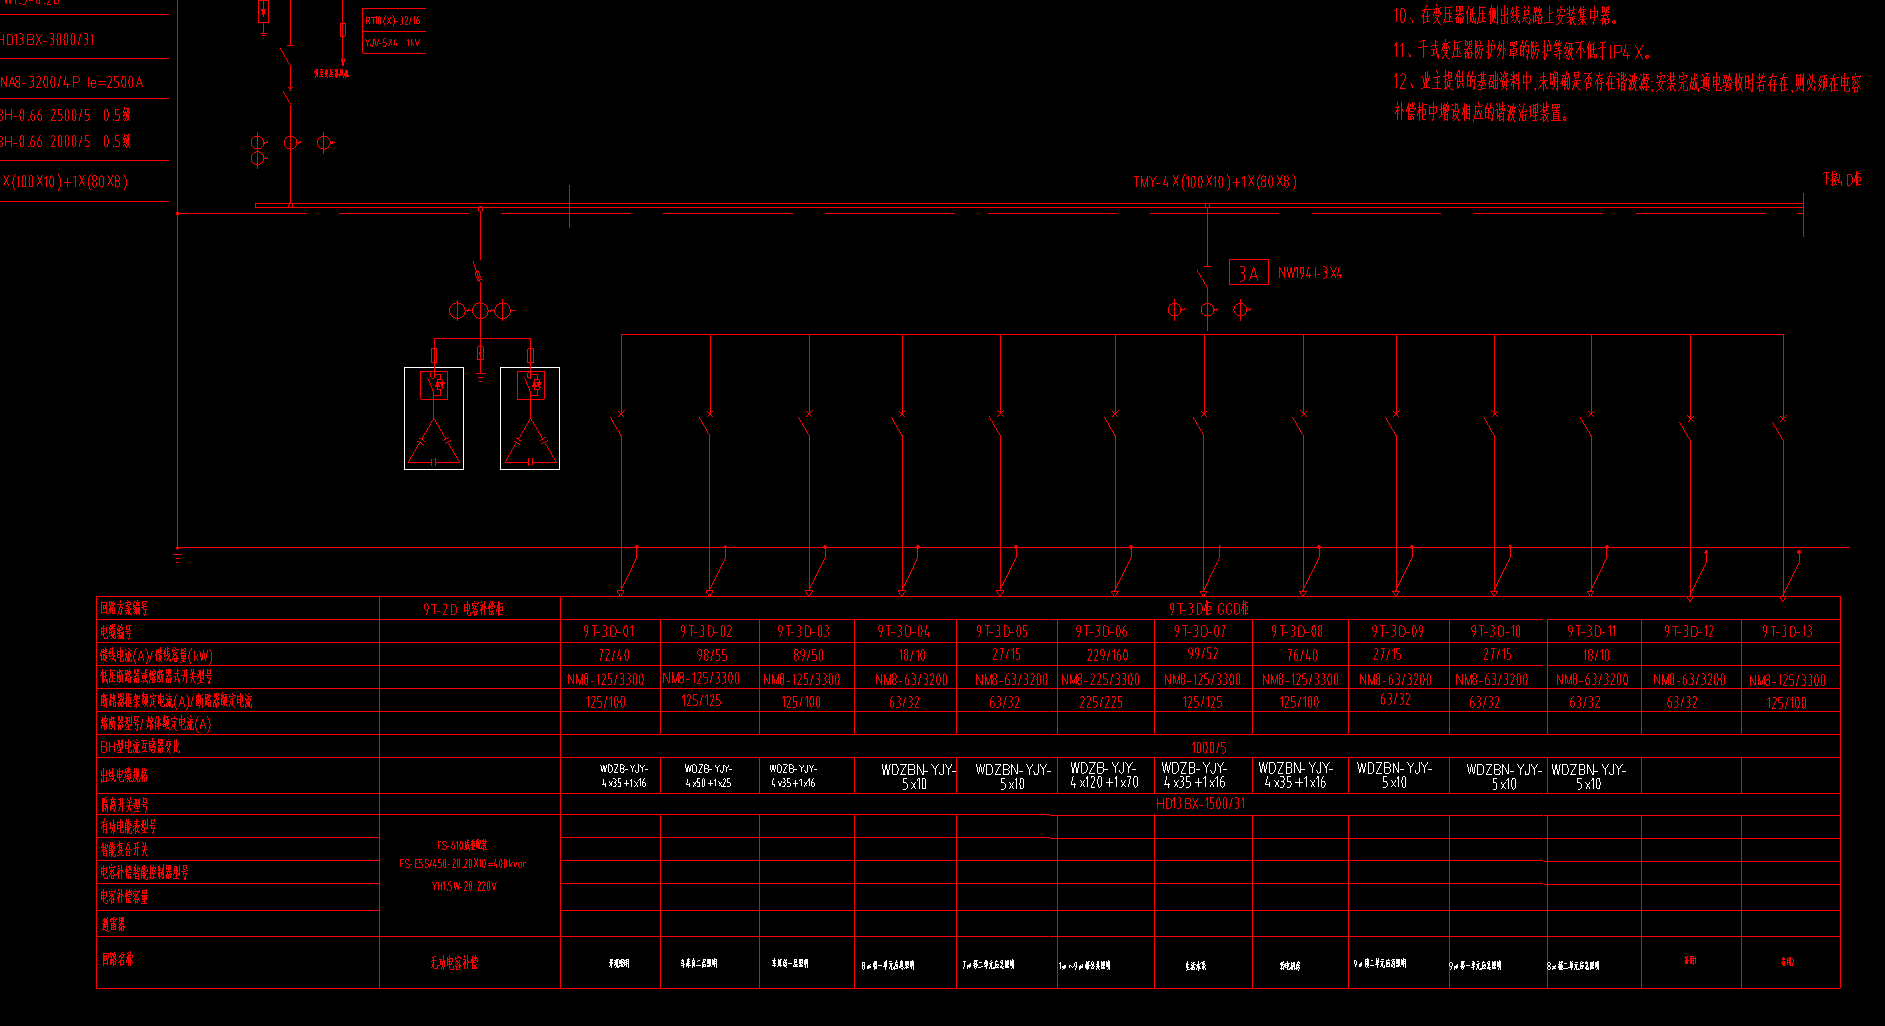Select the left capacitor bank symbol box
Image resolution: width=1885 pixels, height=1026 pixels.
click(x=434, y=418)
